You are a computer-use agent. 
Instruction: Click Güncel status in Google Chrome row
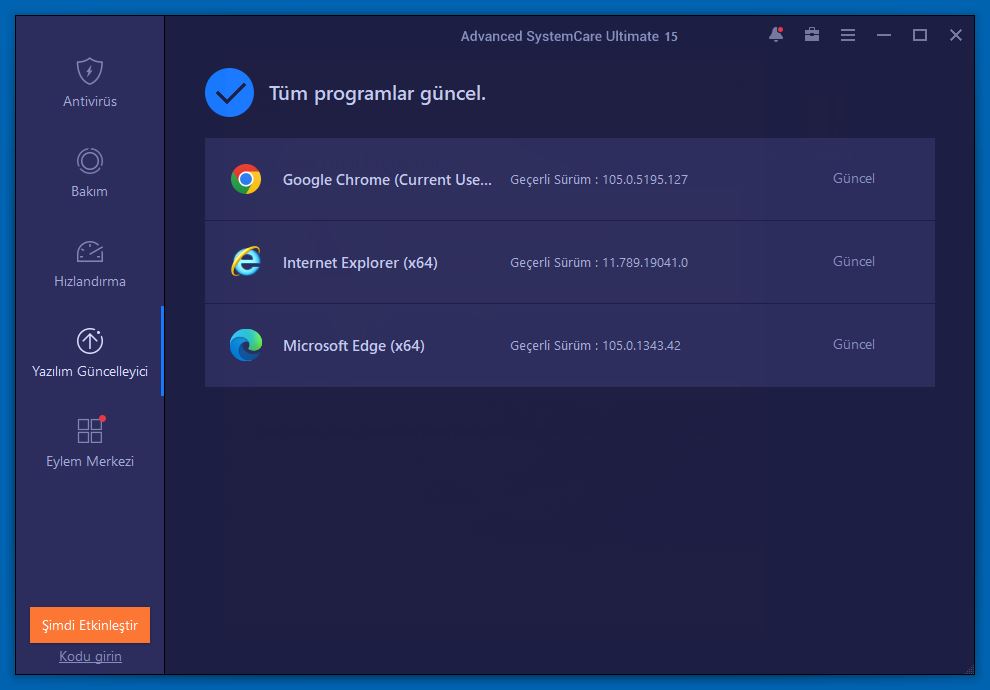[854, 179]
